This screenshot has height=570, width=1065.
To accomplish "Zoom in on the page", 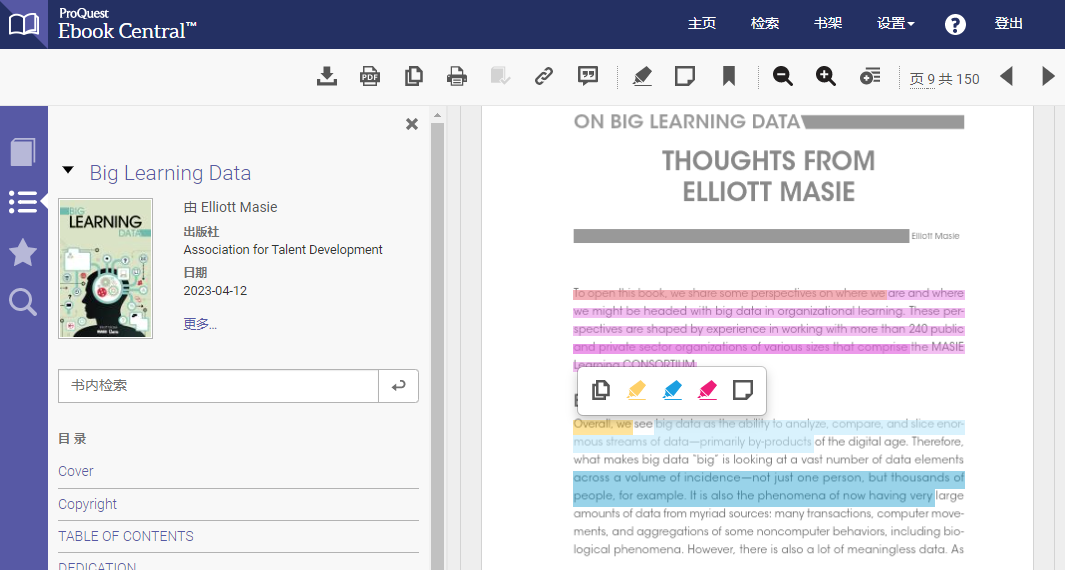I will click(826, 76).
